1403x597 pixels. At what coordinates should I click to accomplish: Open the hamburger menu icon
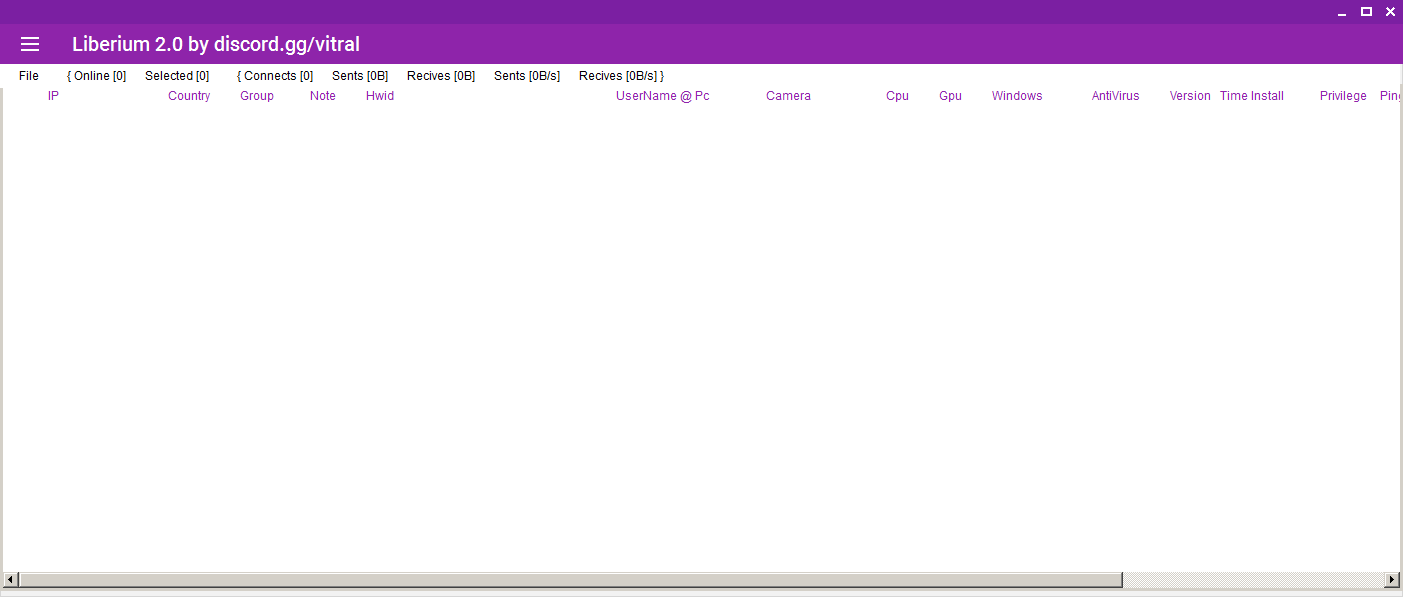(30, 44)
